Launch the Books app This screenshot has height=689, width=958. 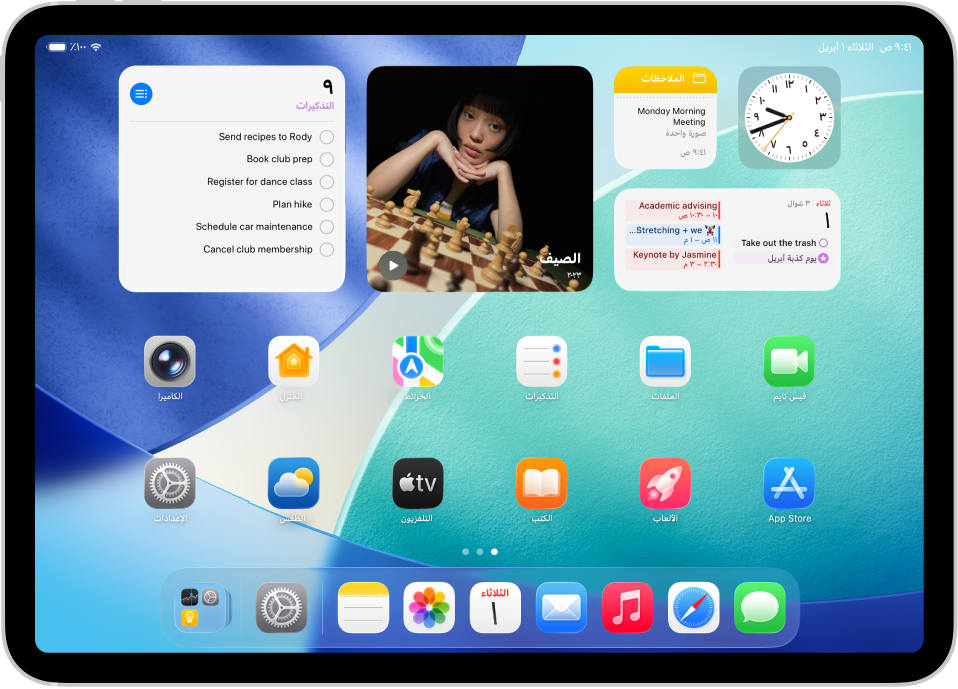[541, 483]
